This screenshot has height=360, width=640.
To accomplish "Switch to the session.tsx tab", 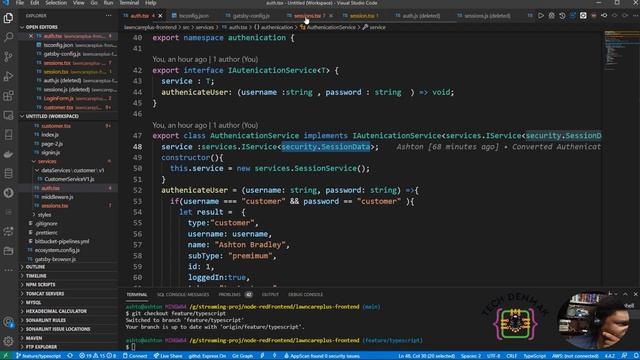I will (362, 16).
